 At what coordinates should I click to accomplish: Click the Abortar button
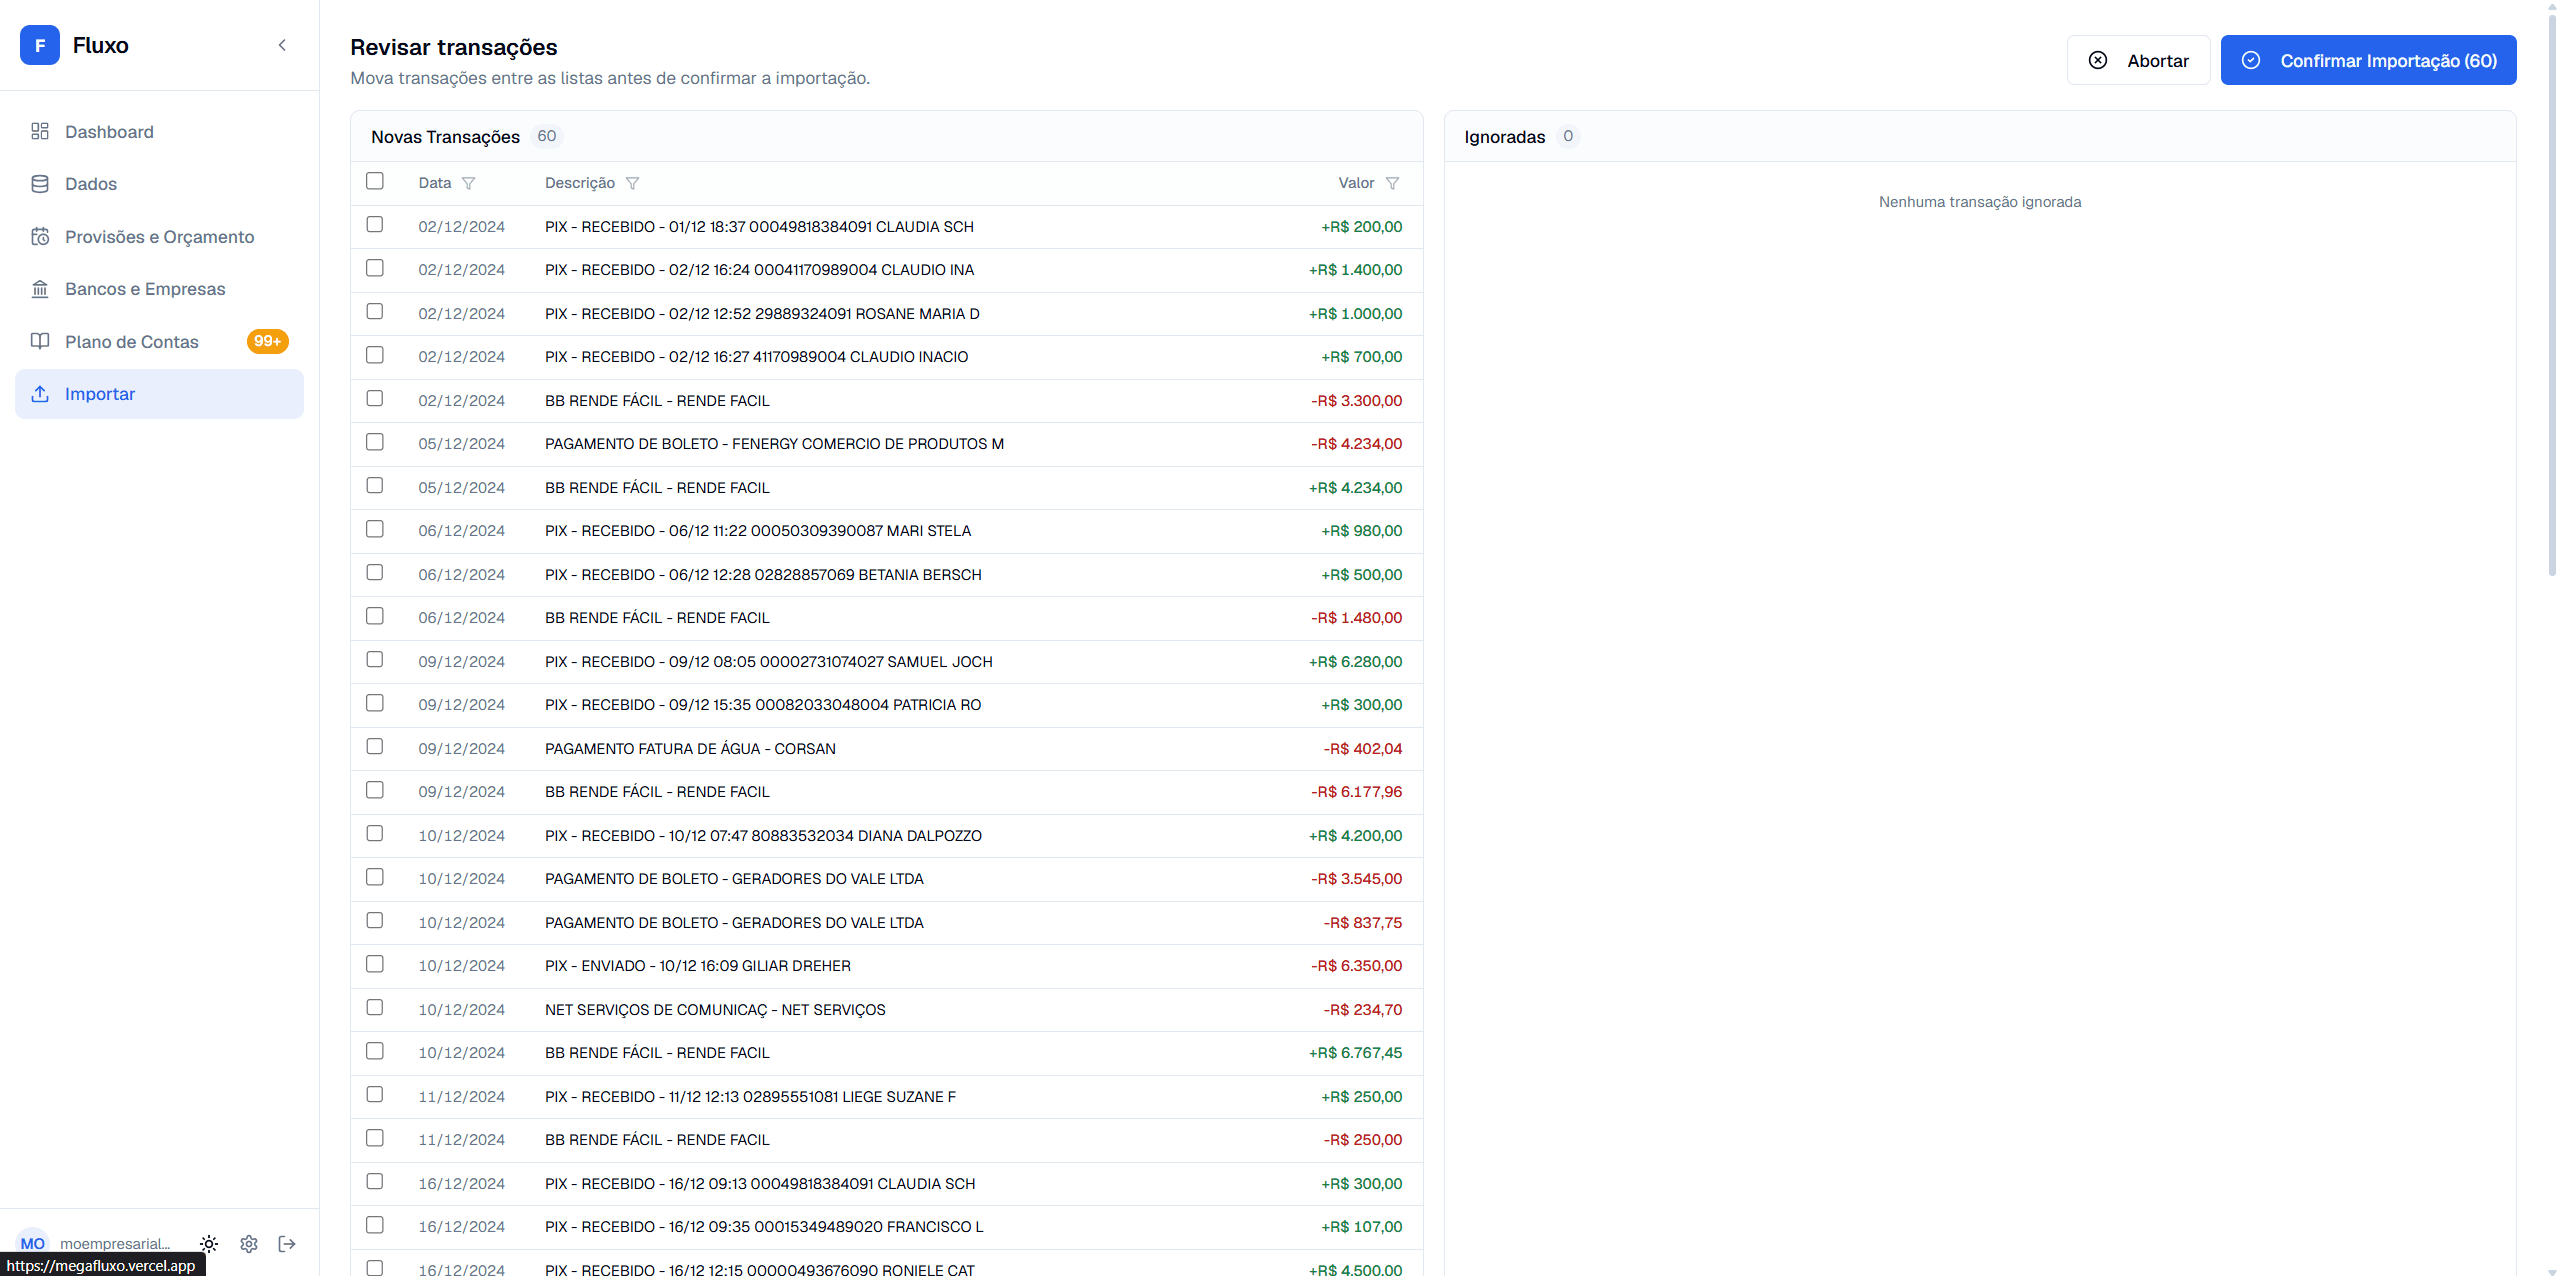click(x=2138, y=61)
